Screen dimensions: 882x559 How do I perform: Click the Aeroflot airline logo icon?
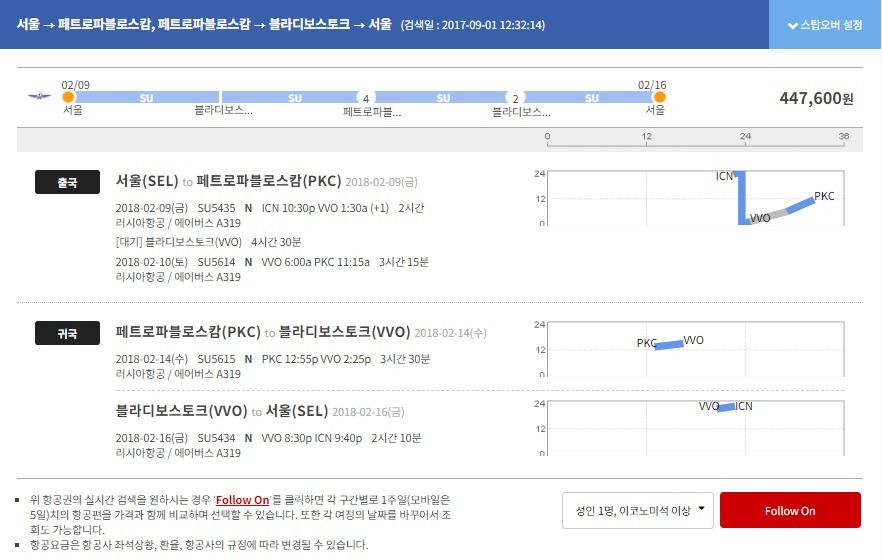coord(39,96)
